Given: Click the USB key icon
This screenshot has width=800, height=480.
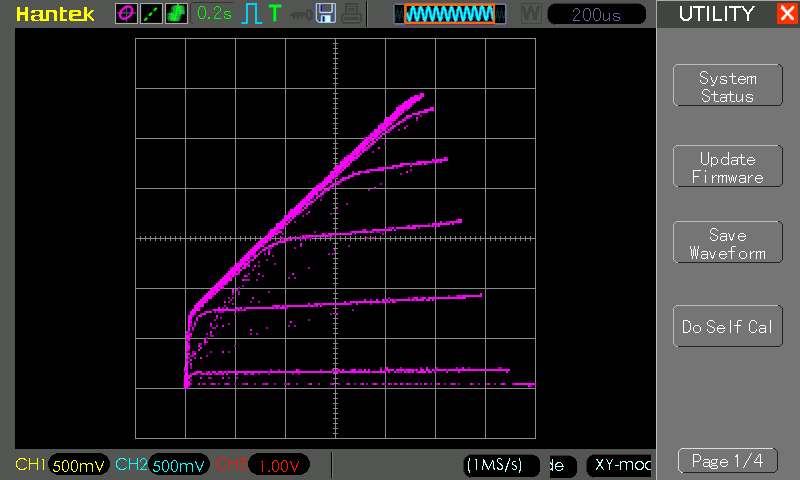Looking at the screenshot, I should [x=299, y=14].
